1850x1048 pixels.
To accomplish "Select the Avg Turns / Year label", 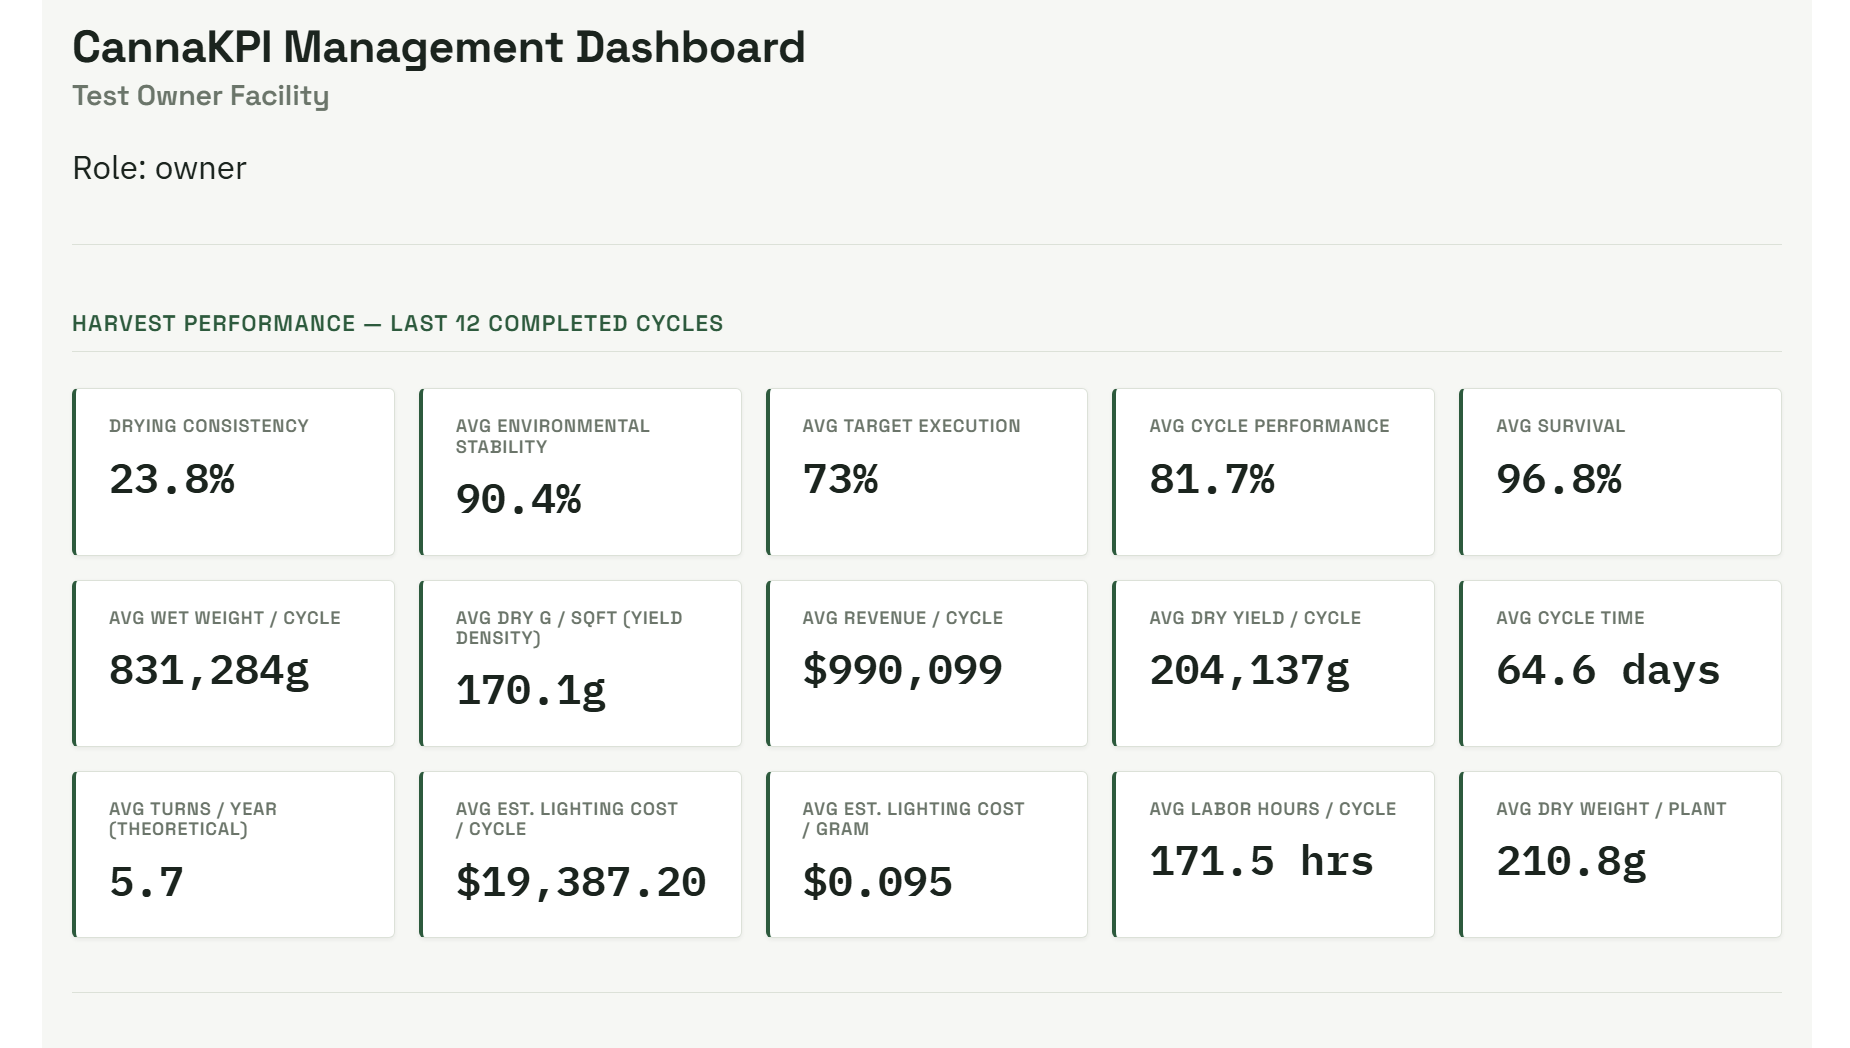I will [x=193, y=819].
